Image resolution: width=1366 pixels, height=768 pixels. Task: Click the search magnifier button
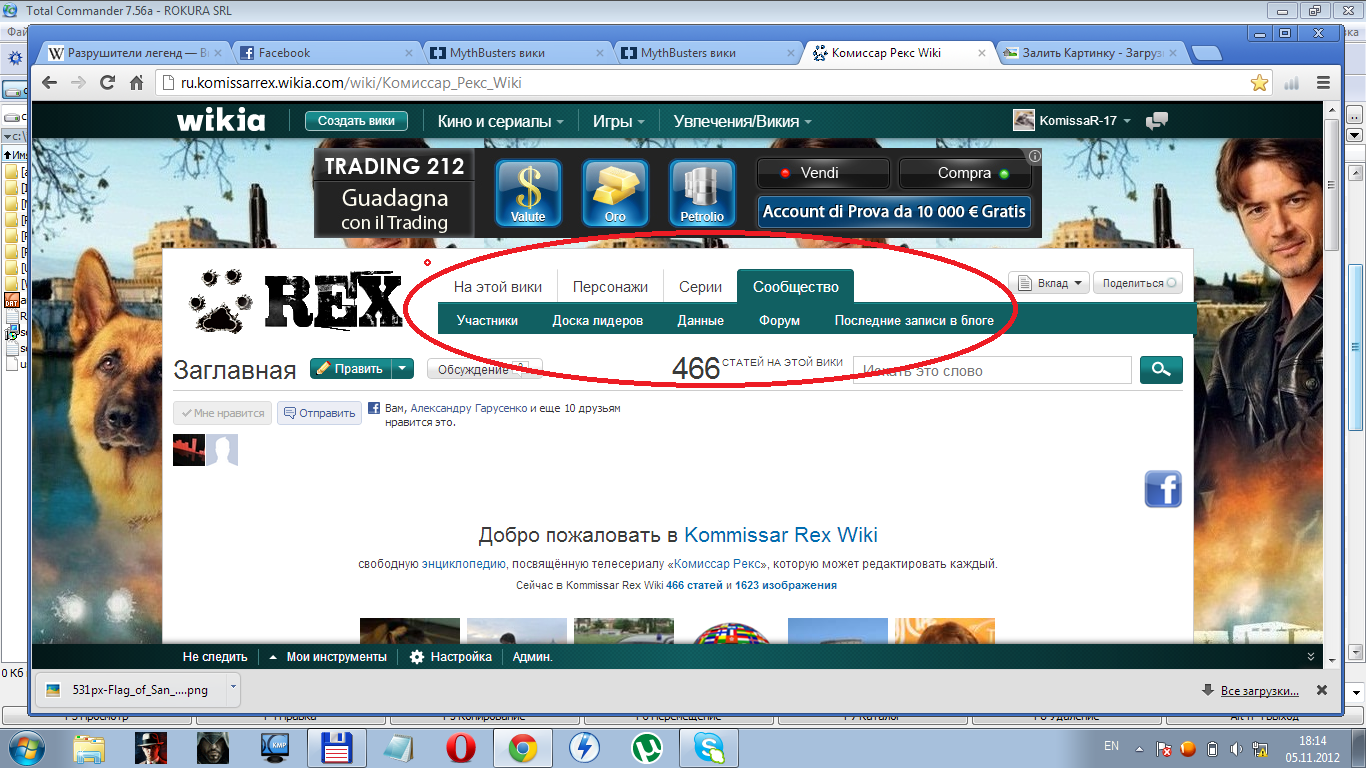[x=1161, y=370]
